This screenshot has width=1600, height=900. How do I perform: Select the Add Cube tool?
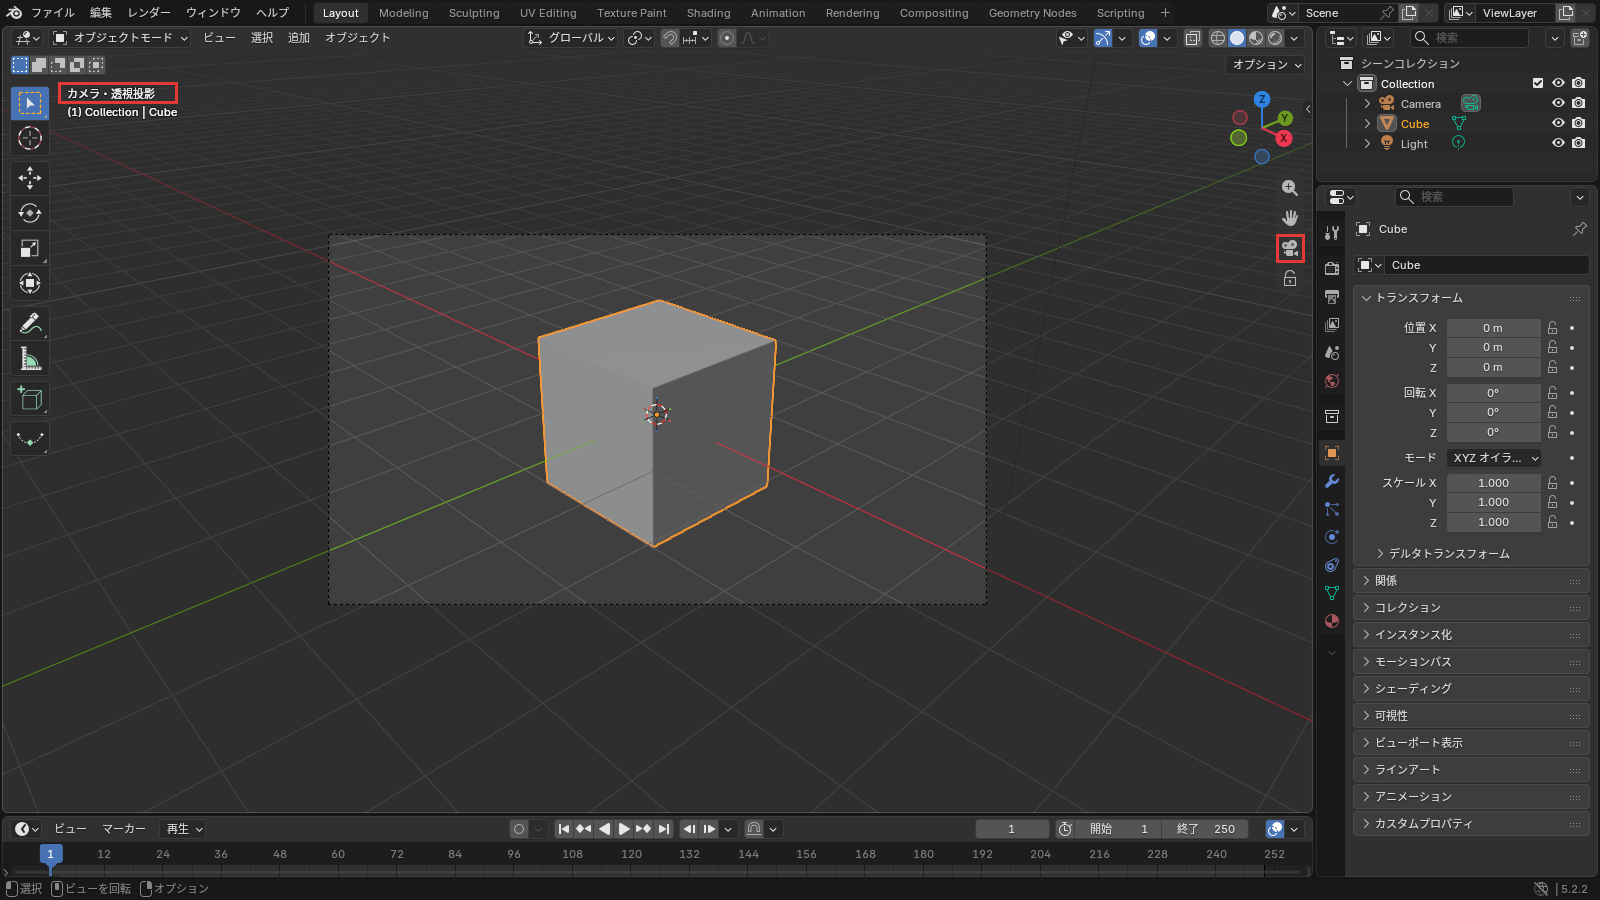click(x=30, y=399)
